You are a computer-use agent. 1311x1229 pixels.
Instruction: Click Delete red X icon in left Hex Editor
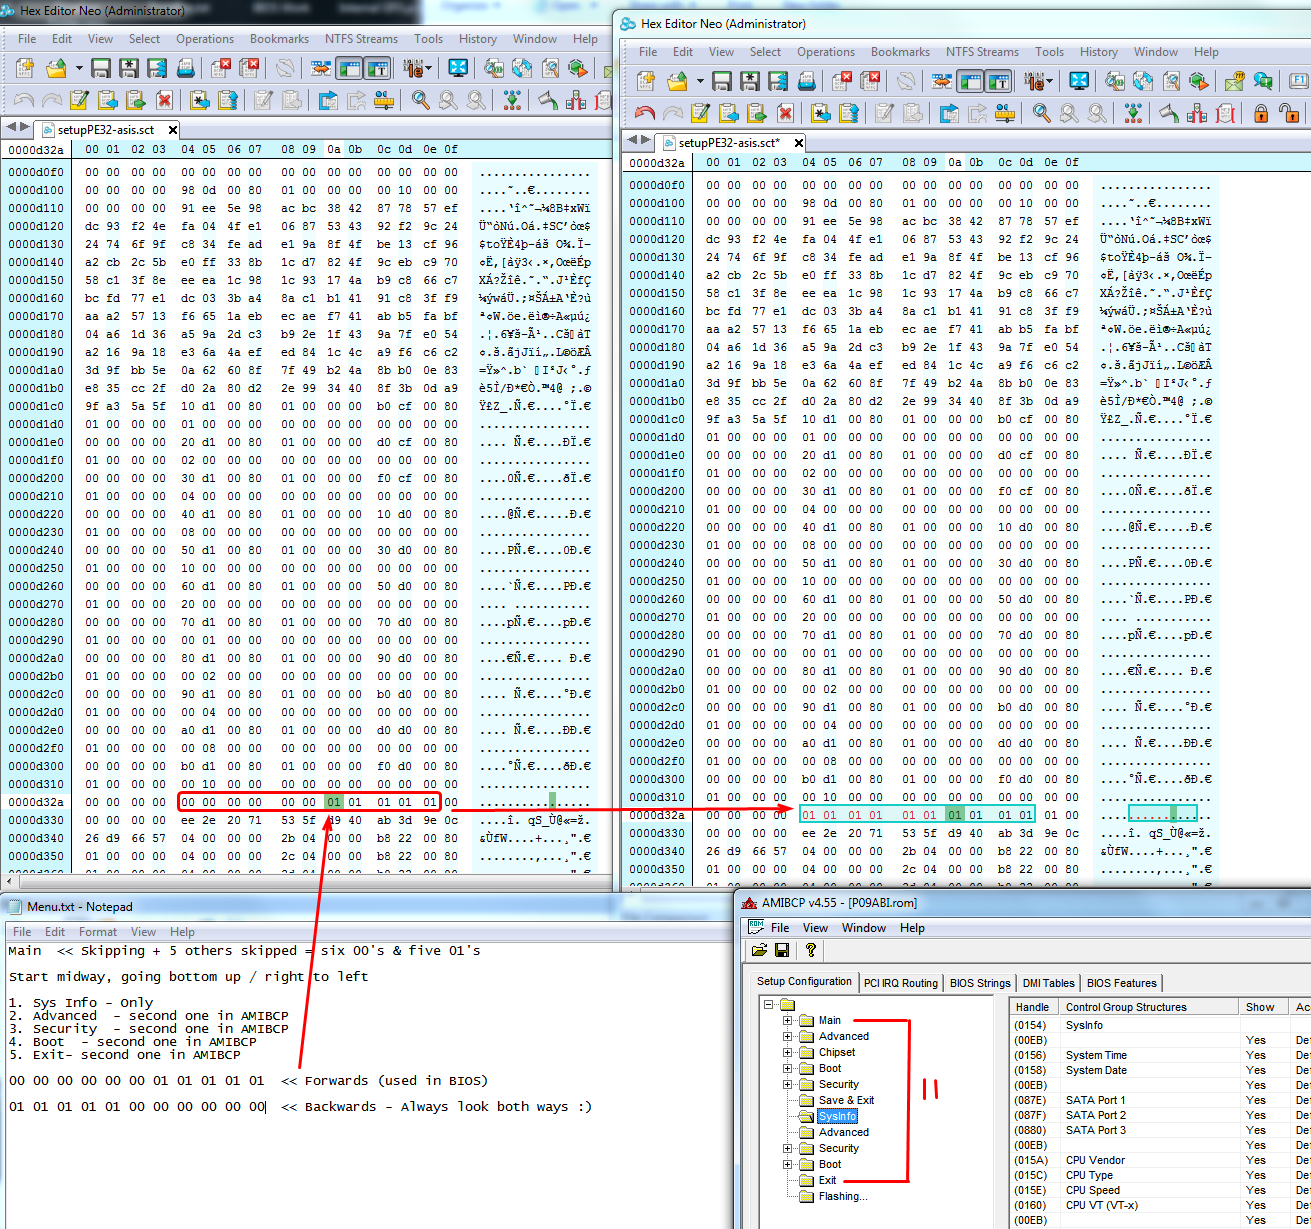164,100
